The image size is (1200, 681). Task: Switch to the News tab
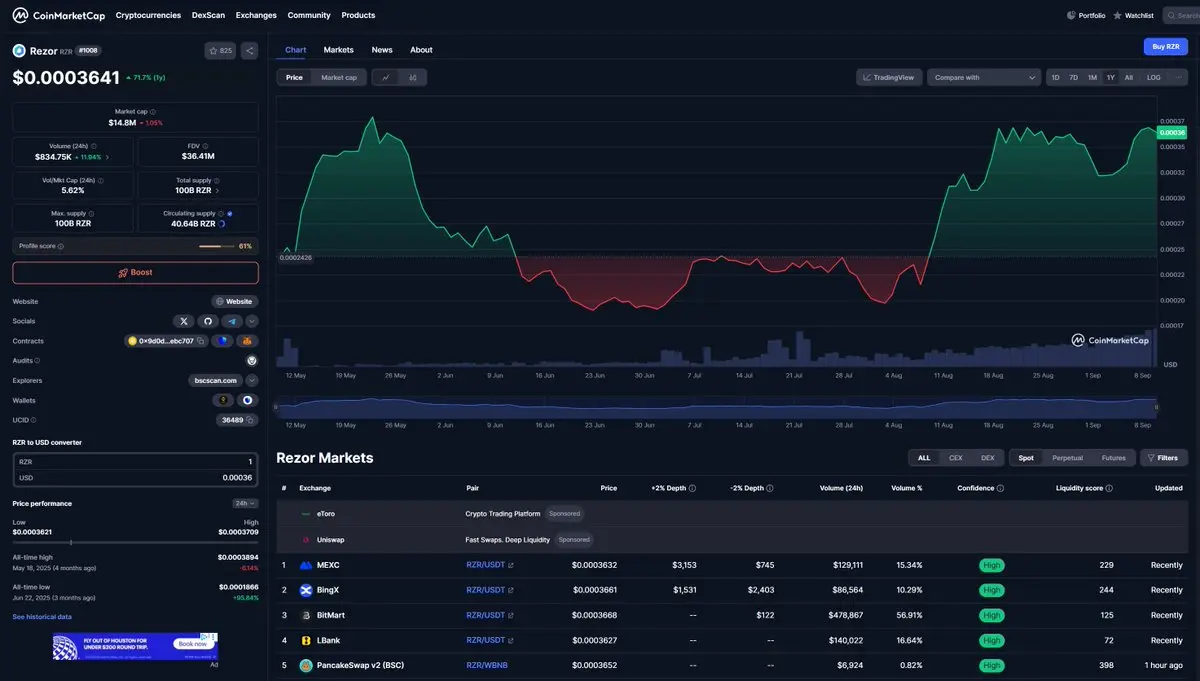point(382,49)
